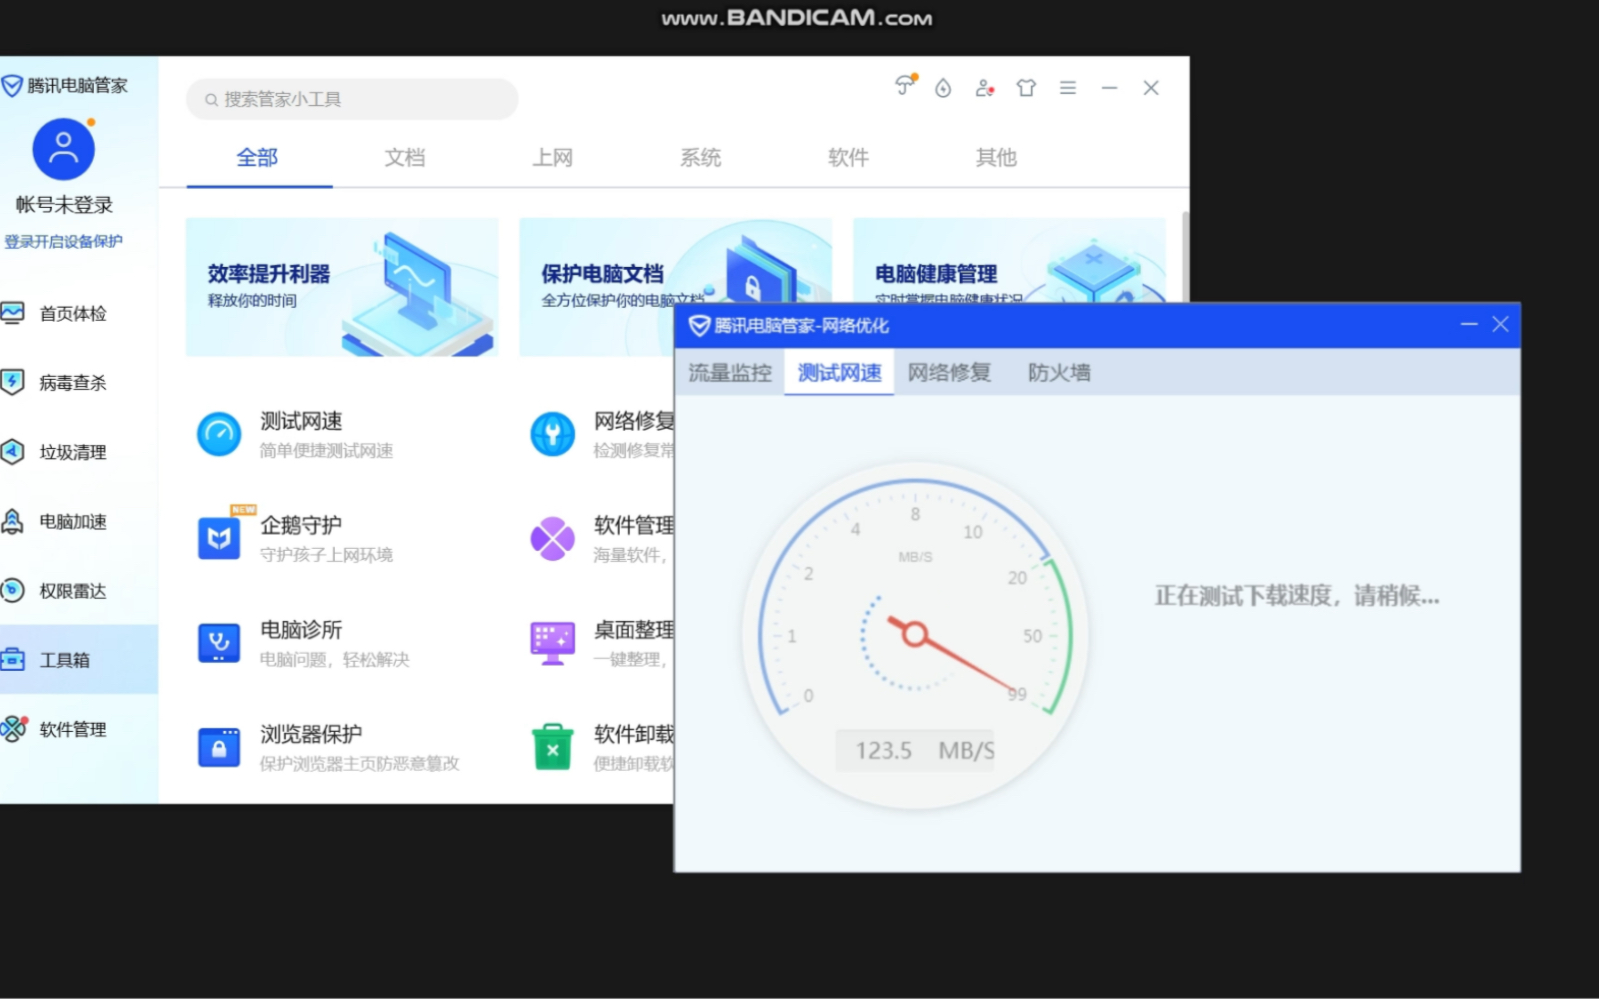Open the 效率提升利器 banner card

click(342, 287)
